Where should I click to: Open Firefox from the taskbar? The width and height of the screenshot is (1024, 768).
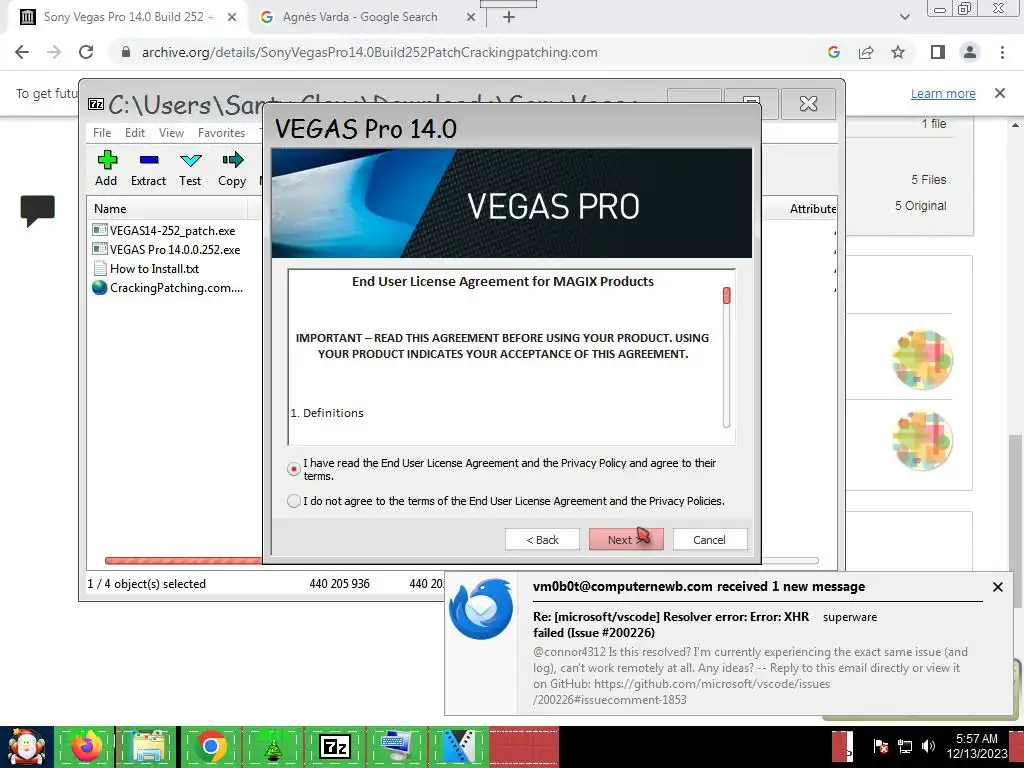[x=87, y=748]
